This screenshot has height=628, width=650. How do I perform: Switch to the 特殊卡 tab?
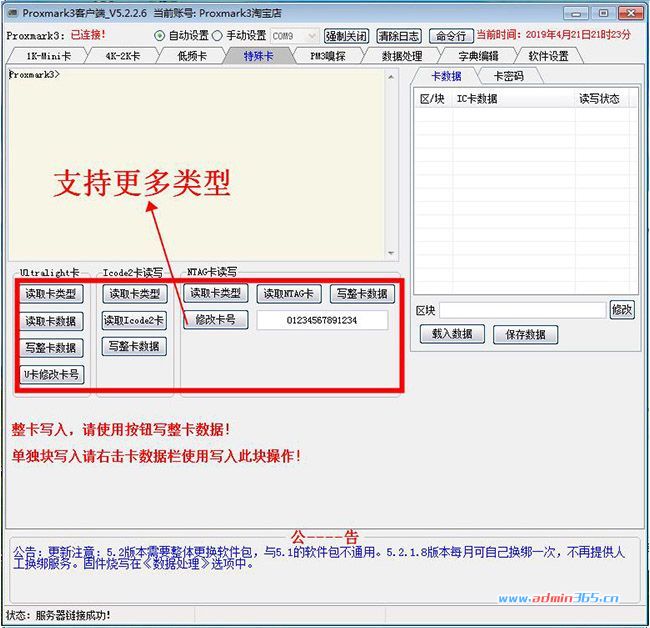tap(259, 56)
